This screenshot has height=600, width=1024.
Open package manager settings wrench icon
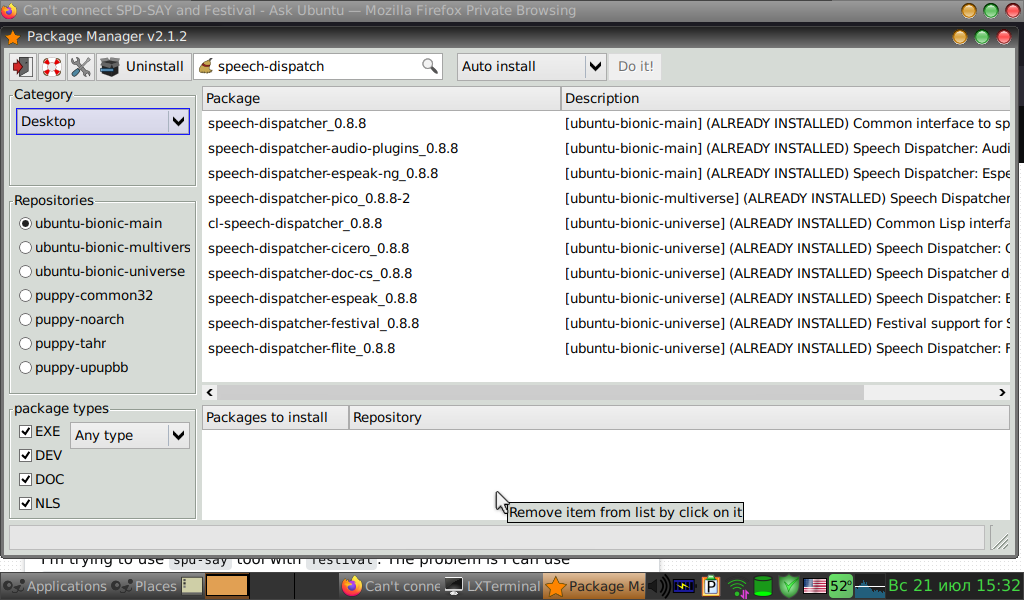pyautogui.click(x=80, y=67)
